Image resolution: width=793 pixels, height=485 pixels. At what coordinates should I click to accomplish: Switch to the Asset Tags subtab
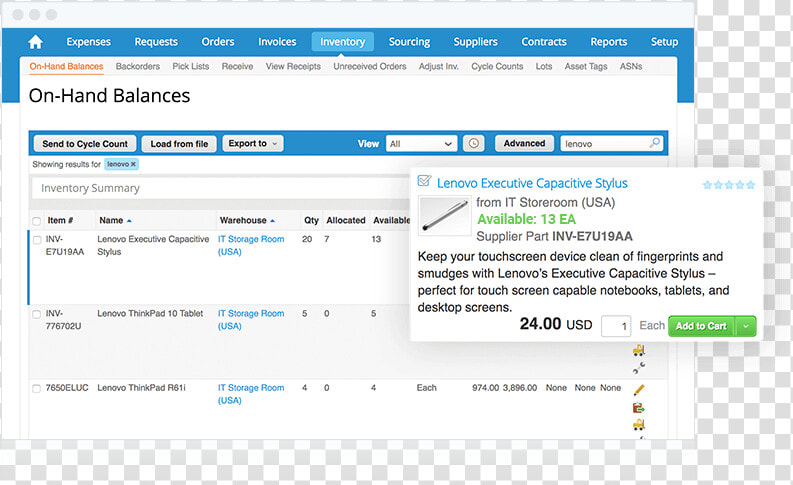click(x=586, y=66)
